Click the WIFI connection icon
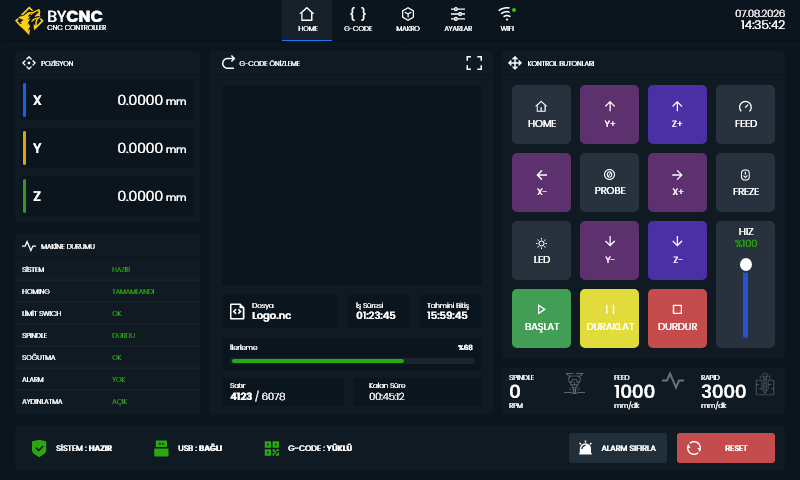This screenshot has height=480, width=800. click(507, 19)
